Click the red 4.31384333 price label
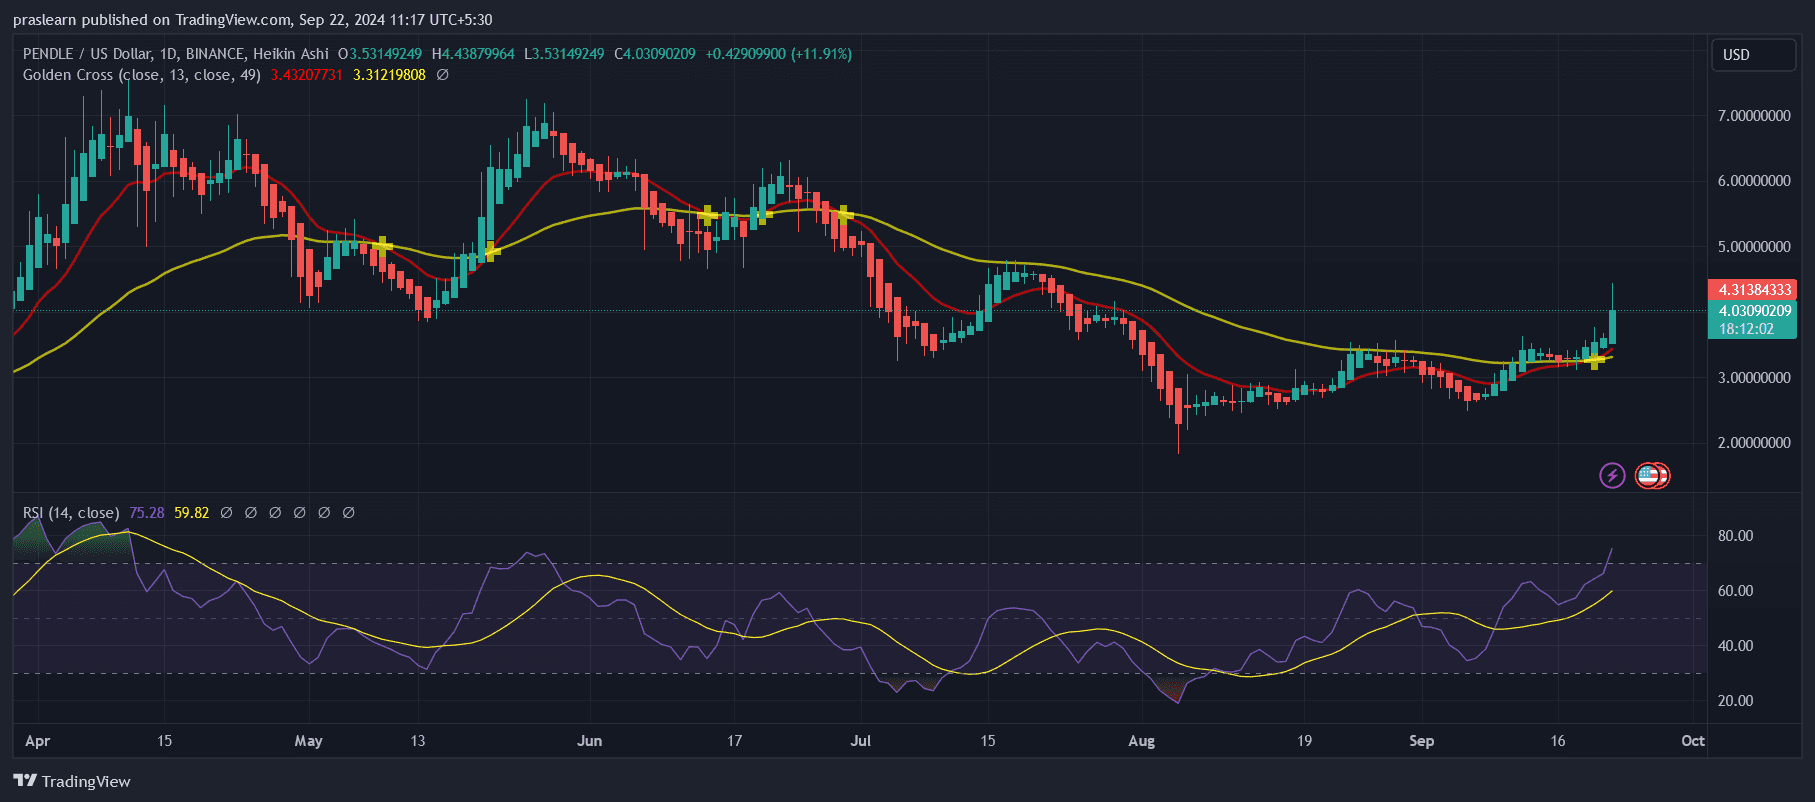The width and height of the screenshot is (1815, 802). [1752, 290]
